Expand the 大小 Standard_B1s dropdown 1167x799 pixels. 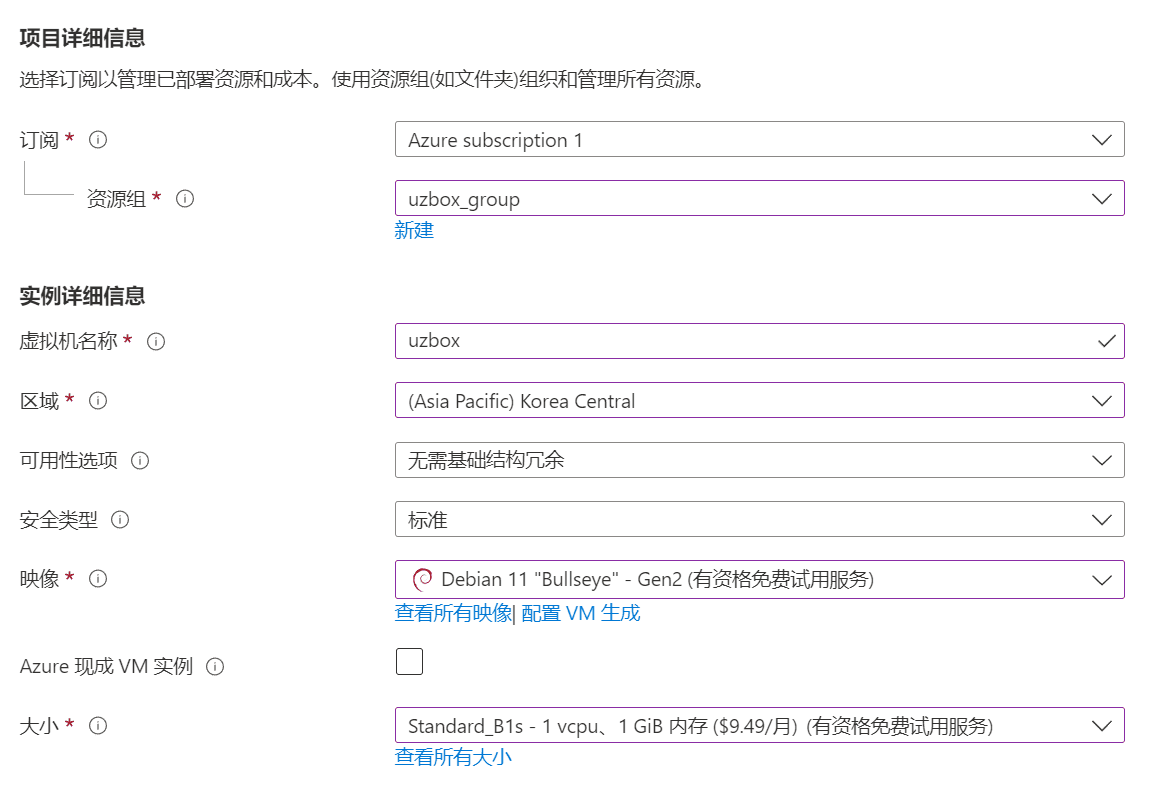tap(759, 726)
